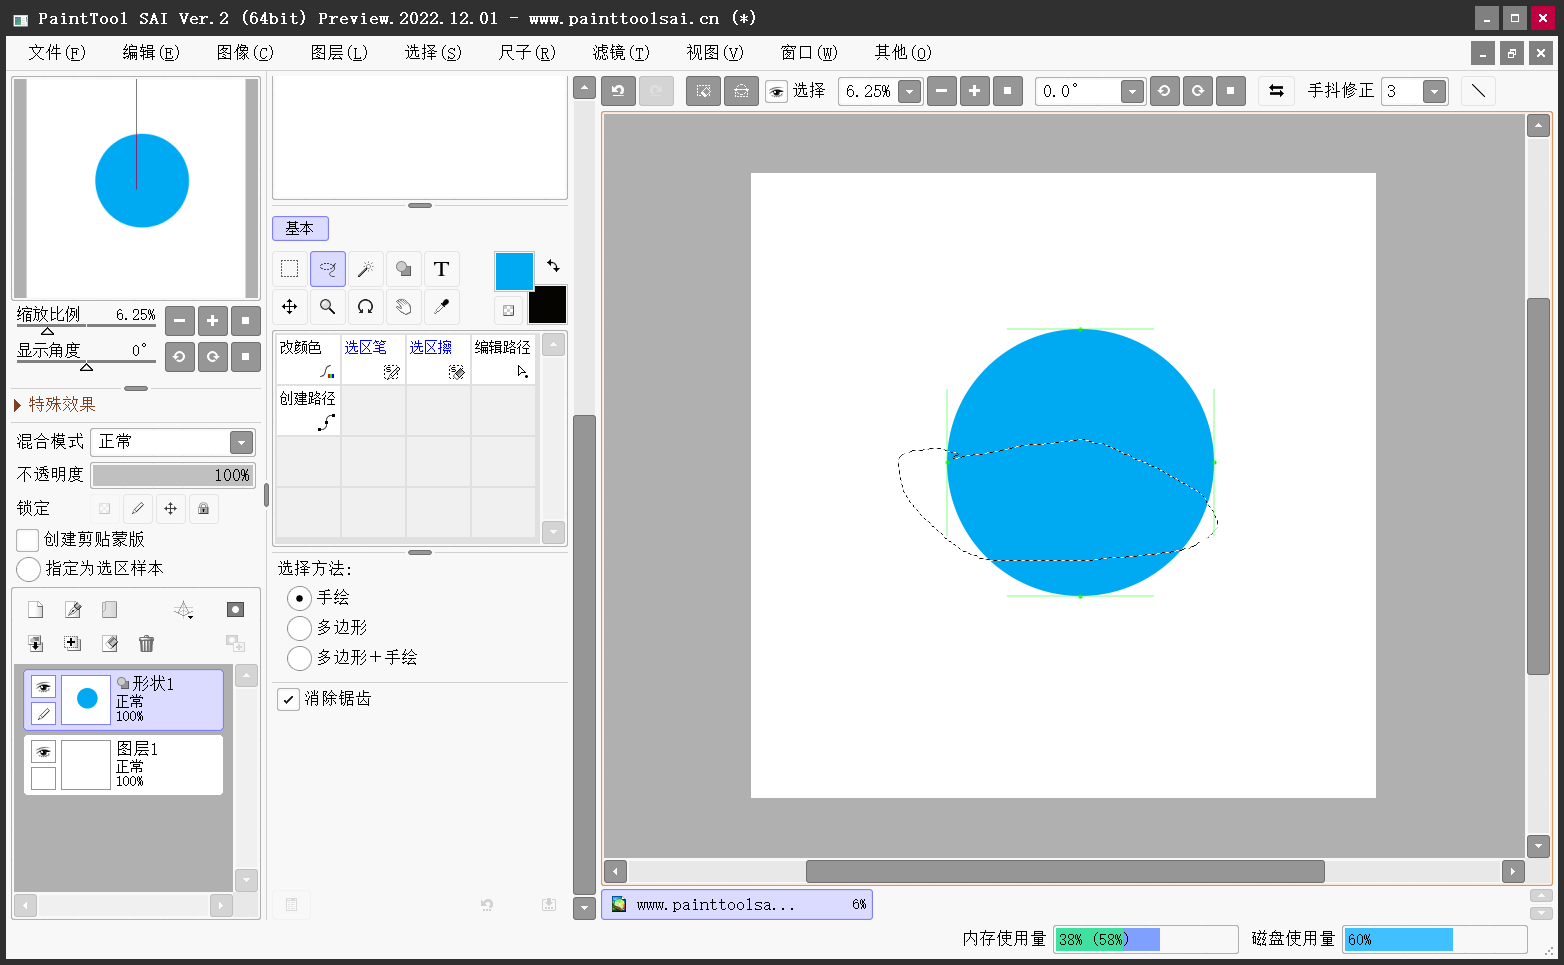Image resolution: width=1564 pixels, height=965 pixels.
Task: Open the 滤镜 menu
Action: [x=620, y=52]
